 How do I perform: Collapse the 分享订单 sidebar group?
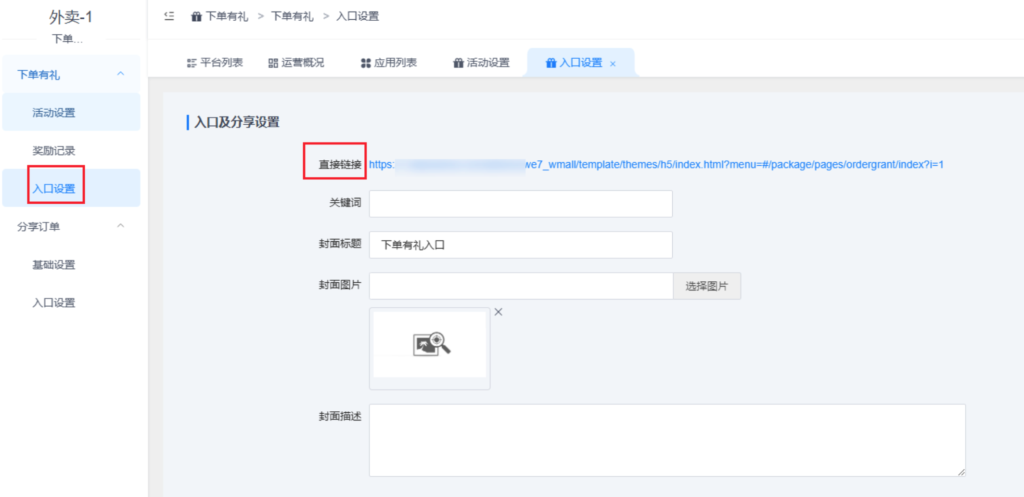[121, 226]
